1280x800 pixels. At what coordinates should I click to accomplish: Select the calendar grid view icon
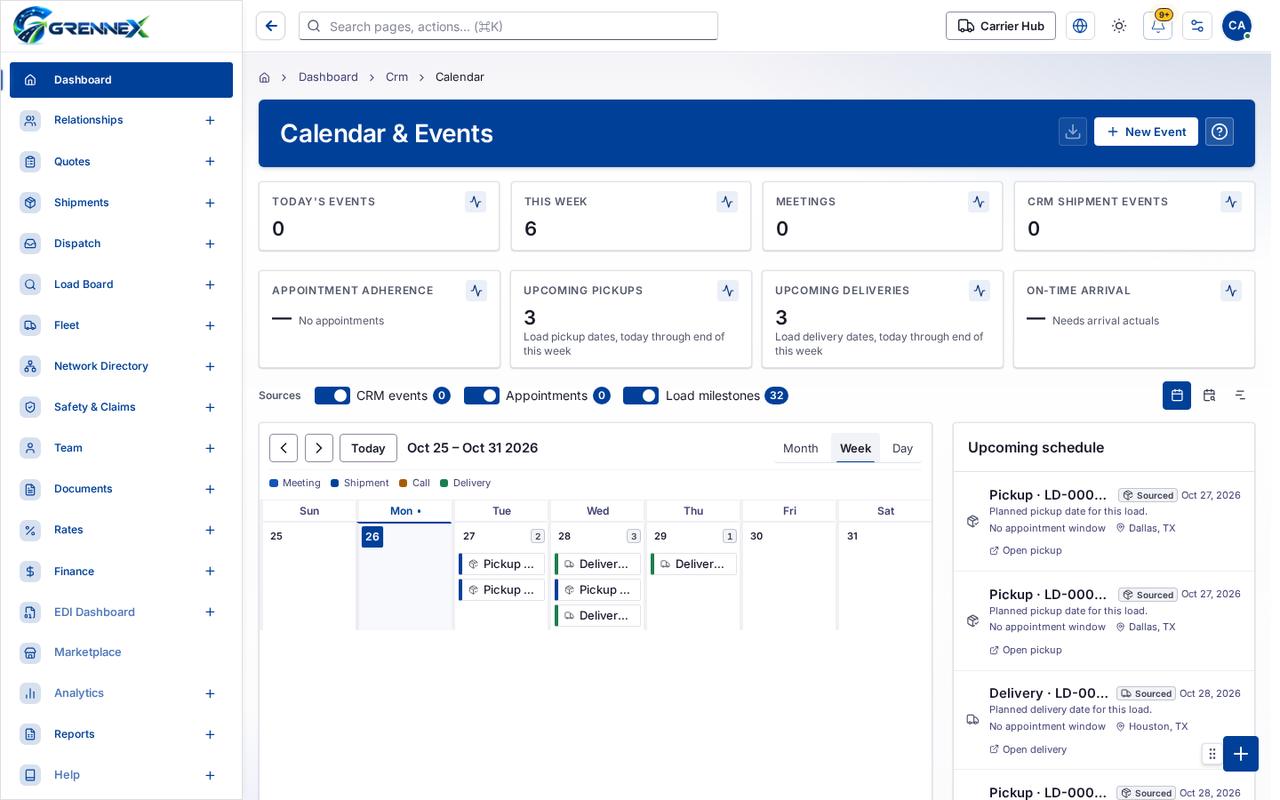1177,395
